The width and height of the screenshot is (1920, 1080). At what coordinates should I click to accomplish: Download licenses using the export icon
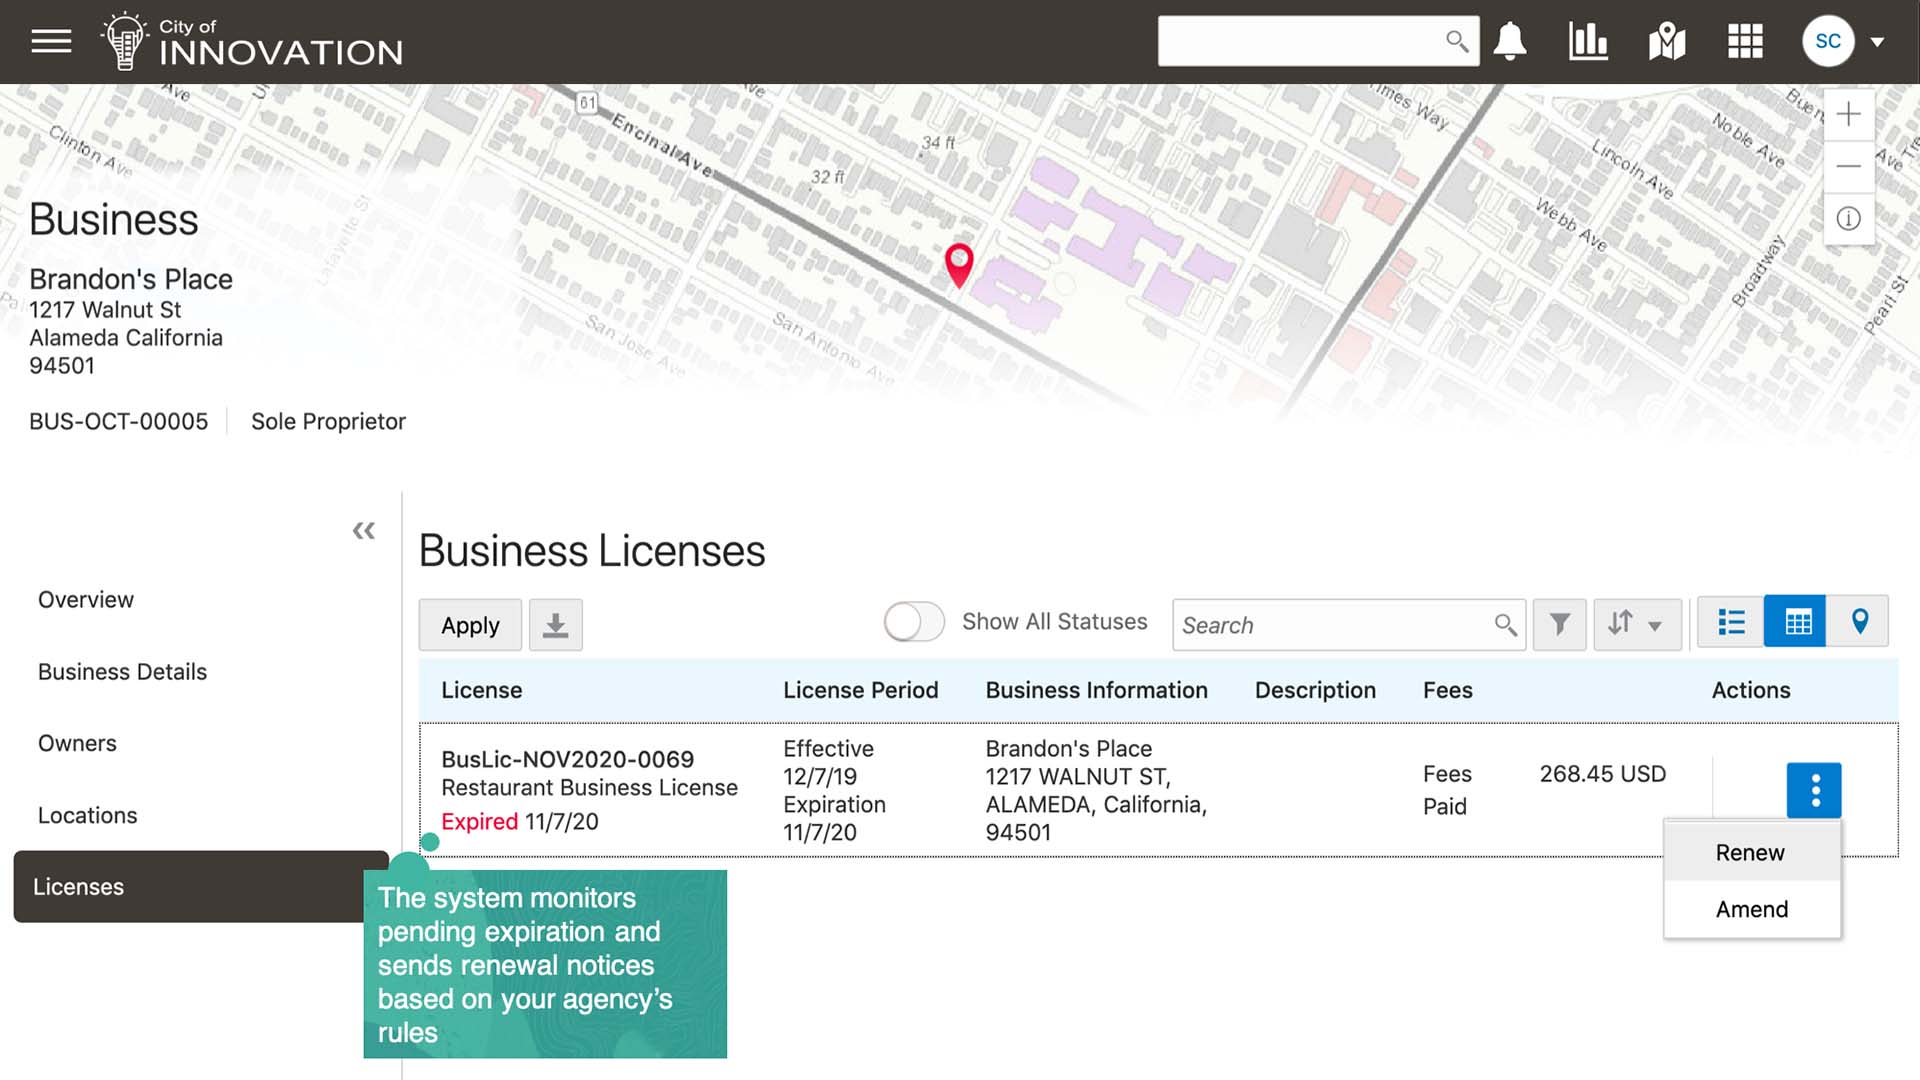pyautogui.click(x=555, y=624)
